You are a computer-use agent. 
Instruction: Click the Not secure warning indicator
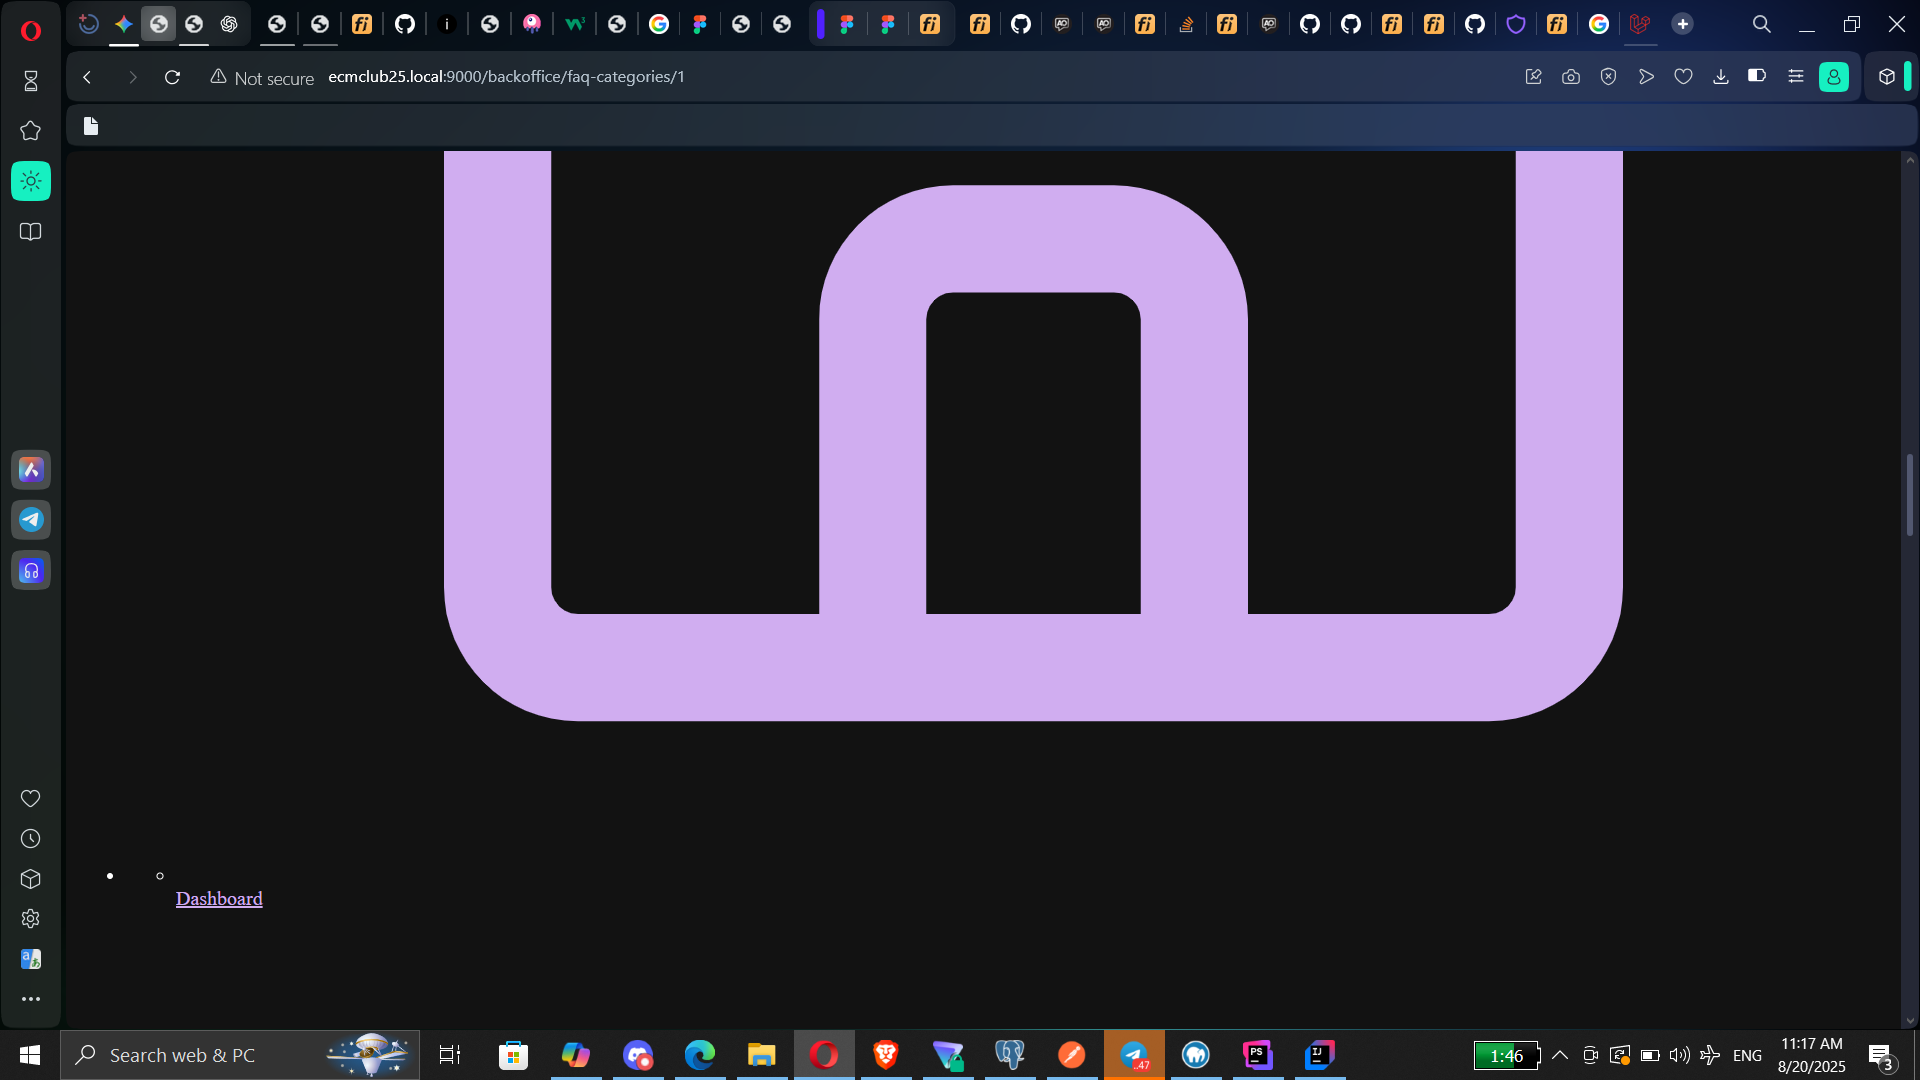point(262,77)
